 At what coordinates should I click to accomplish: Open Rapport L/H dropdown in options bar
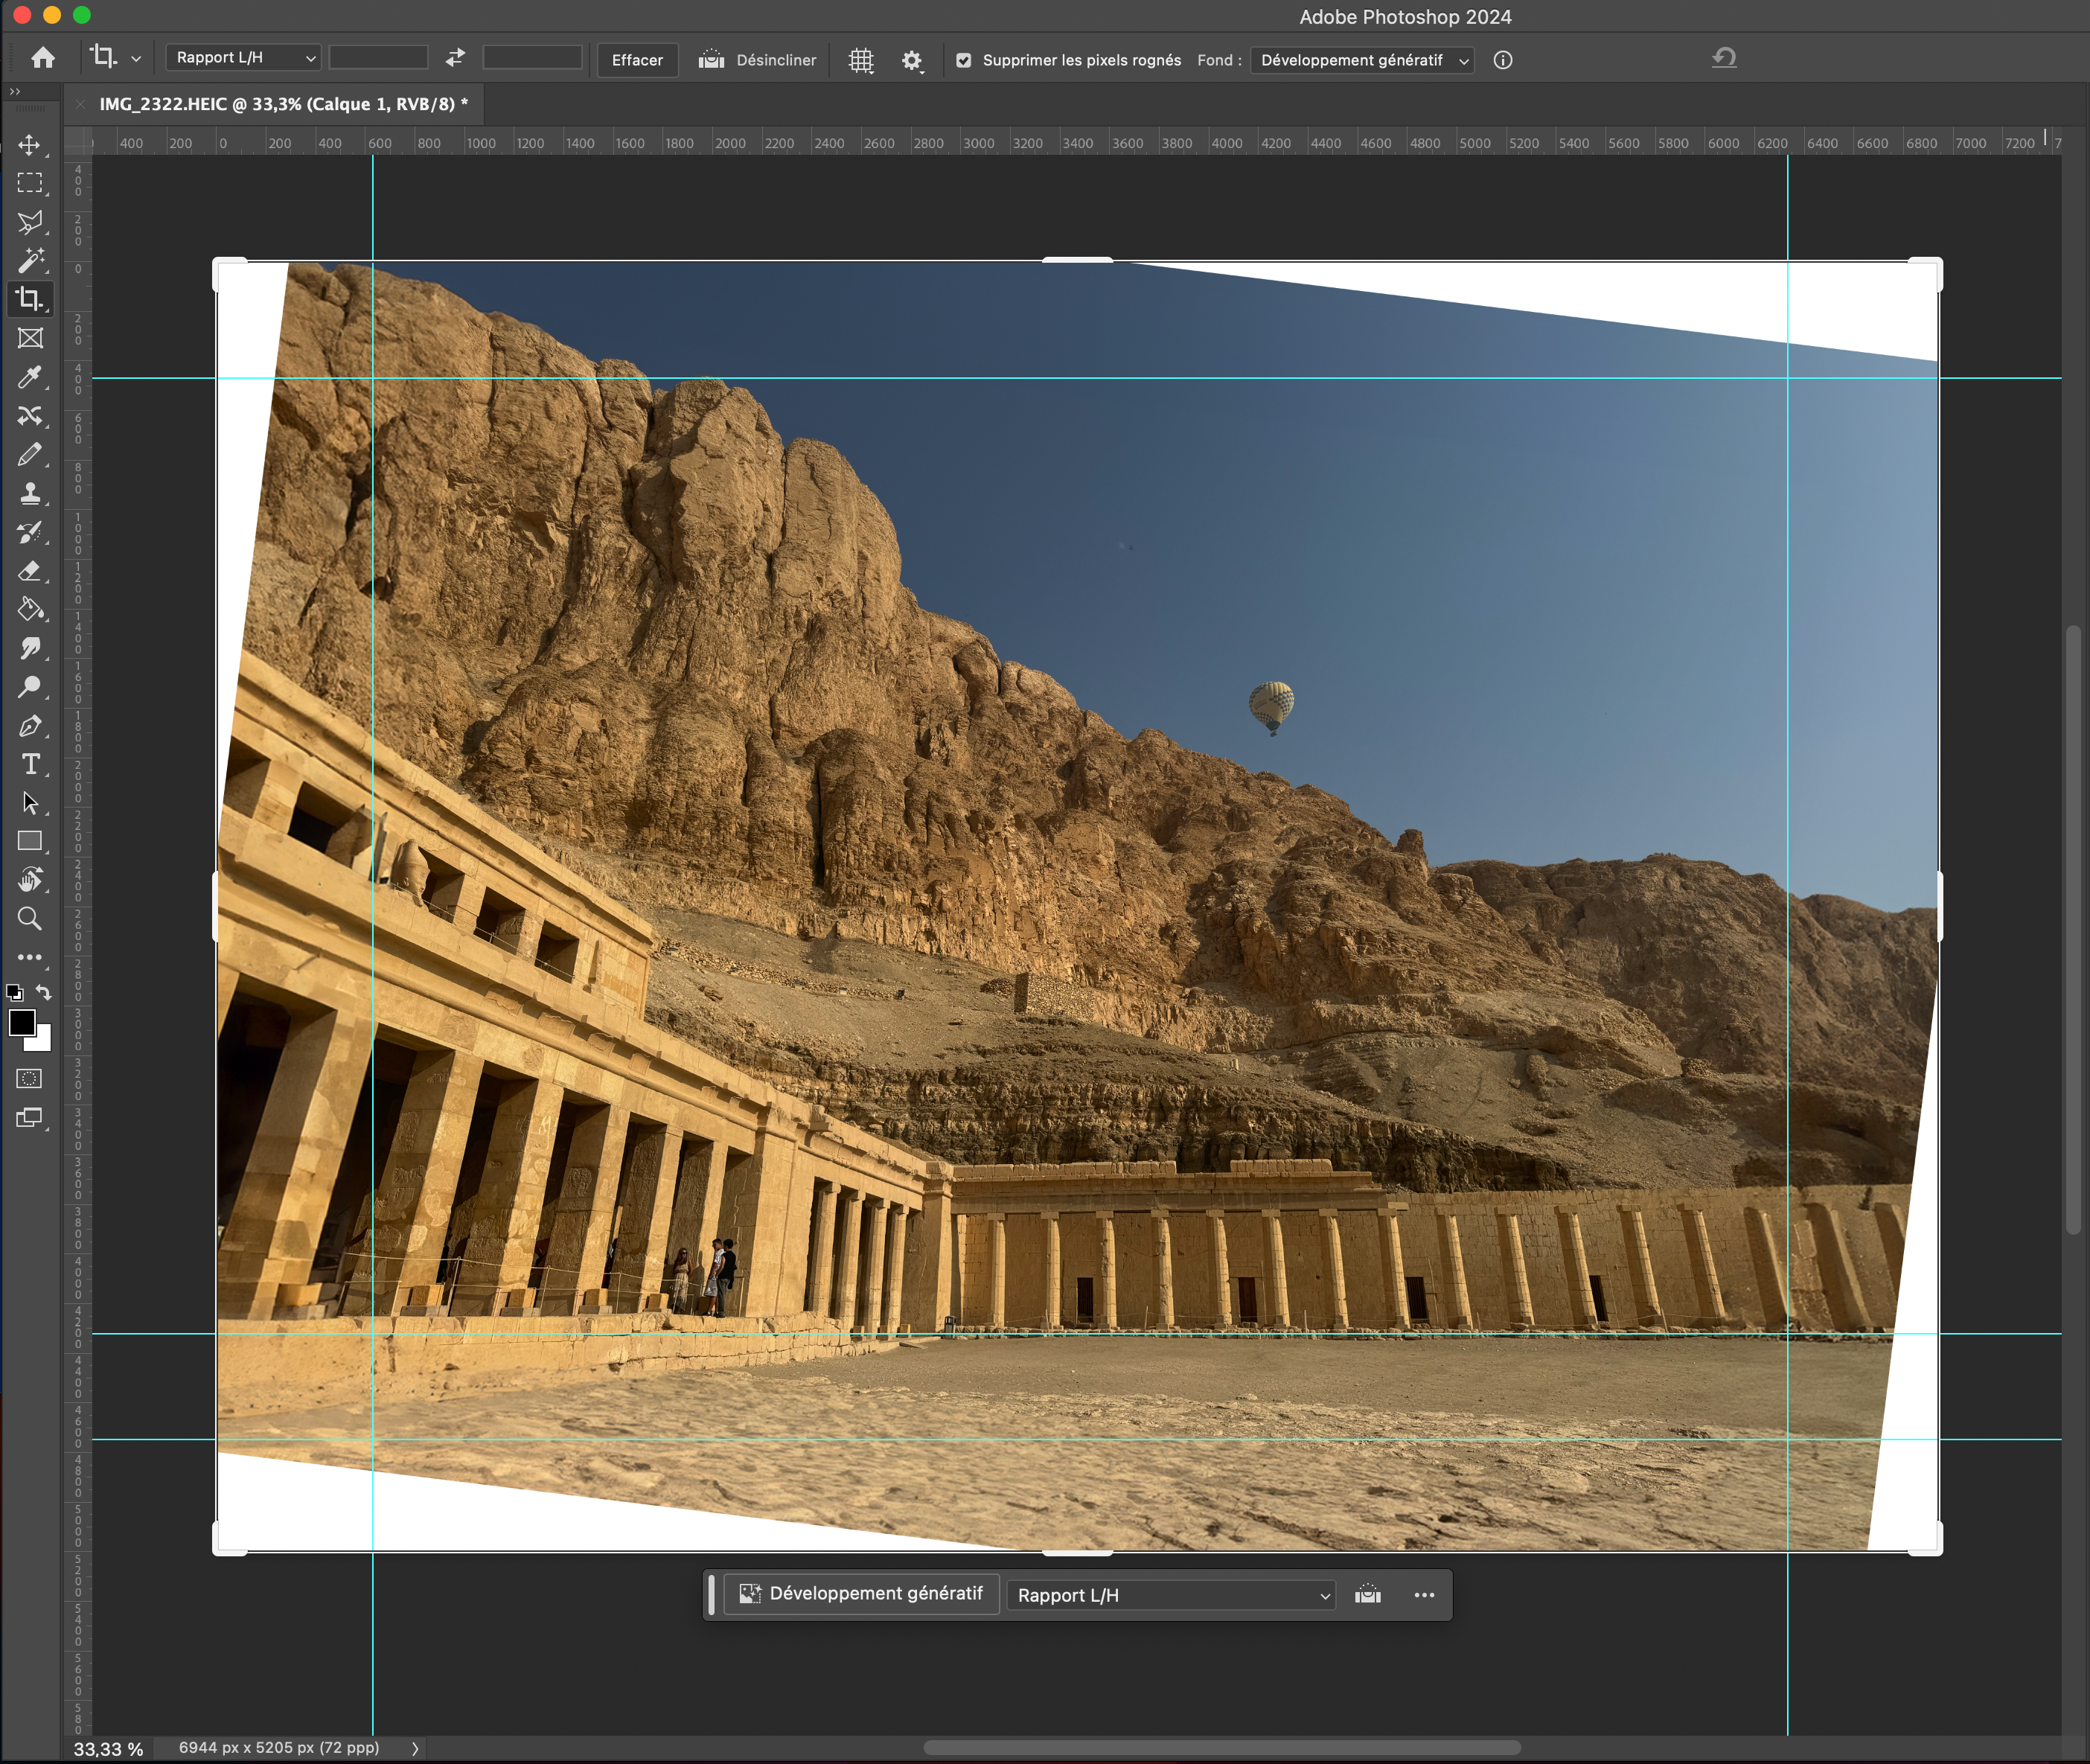pyautogui.click(x=243, y=58)
